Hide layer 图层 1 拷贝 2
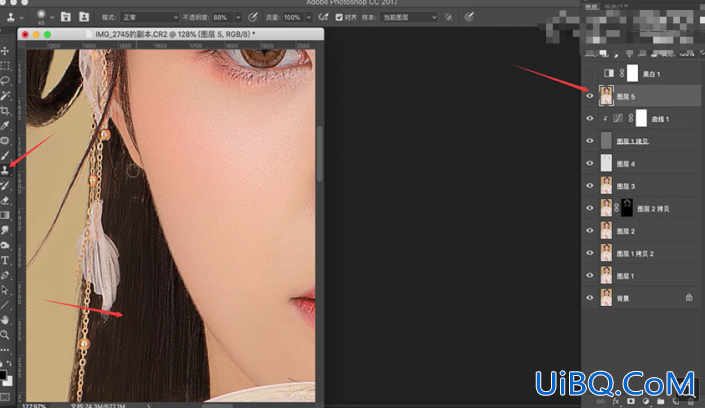Viewport: 705px width, 408px height. coord(590,253)
